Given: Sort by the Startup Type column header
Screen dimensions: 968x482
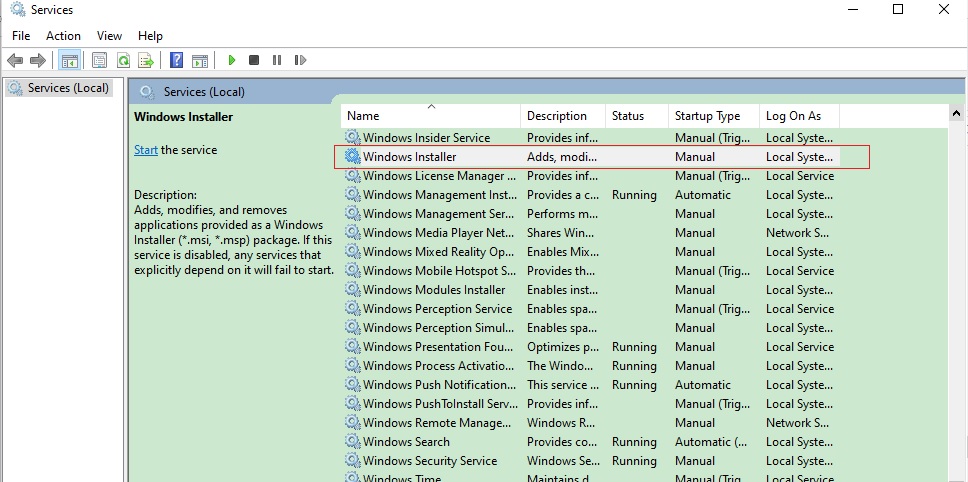Looking at the screenshot, I should click(714, 116).
